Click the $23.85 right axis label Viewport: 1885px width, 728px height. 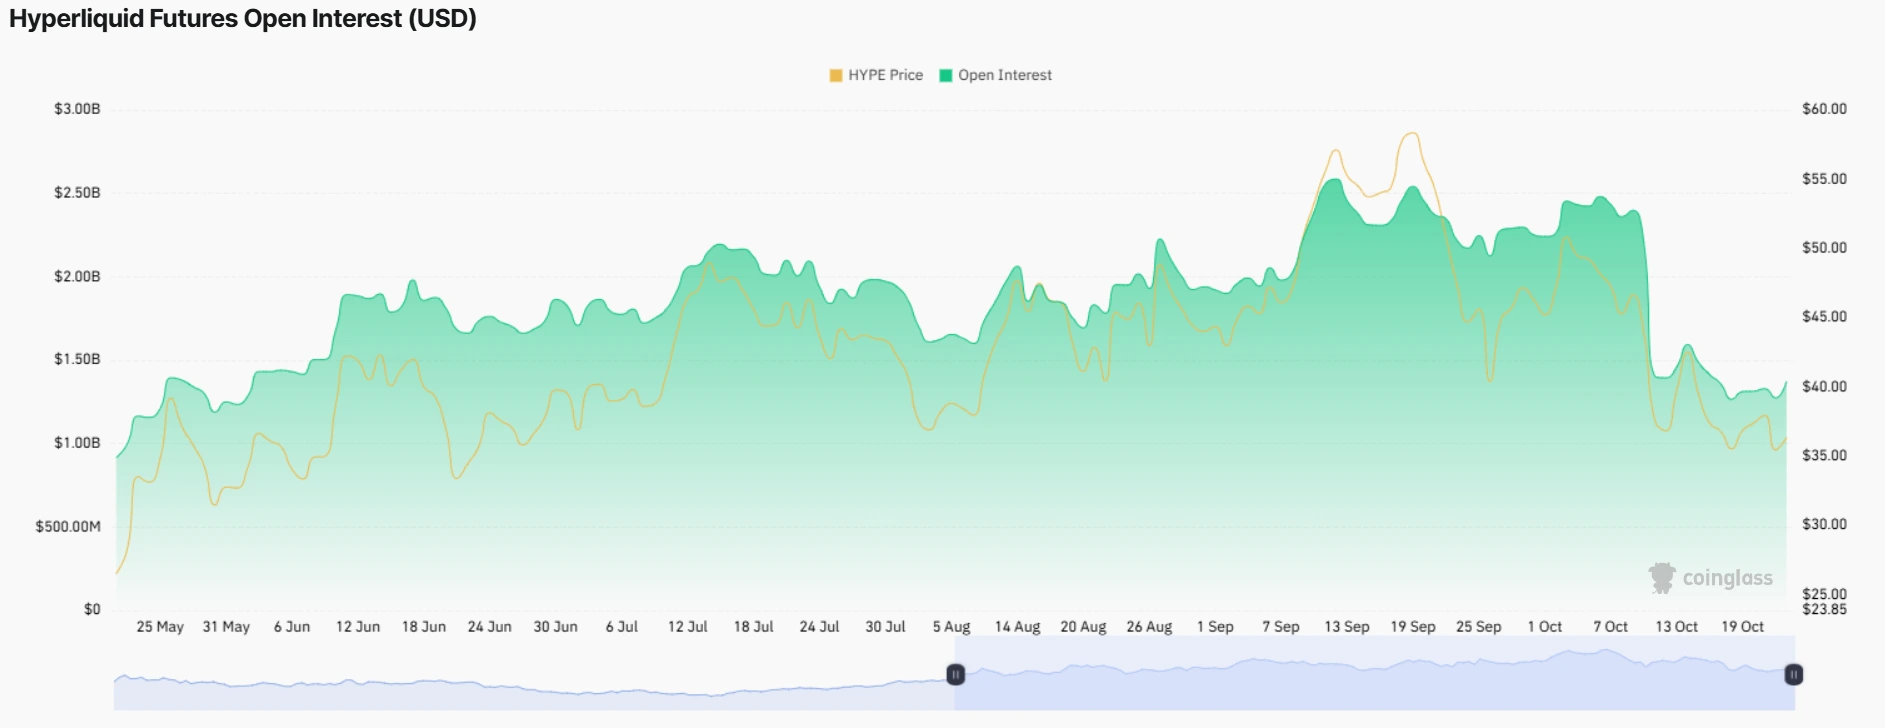point(1824,609)
